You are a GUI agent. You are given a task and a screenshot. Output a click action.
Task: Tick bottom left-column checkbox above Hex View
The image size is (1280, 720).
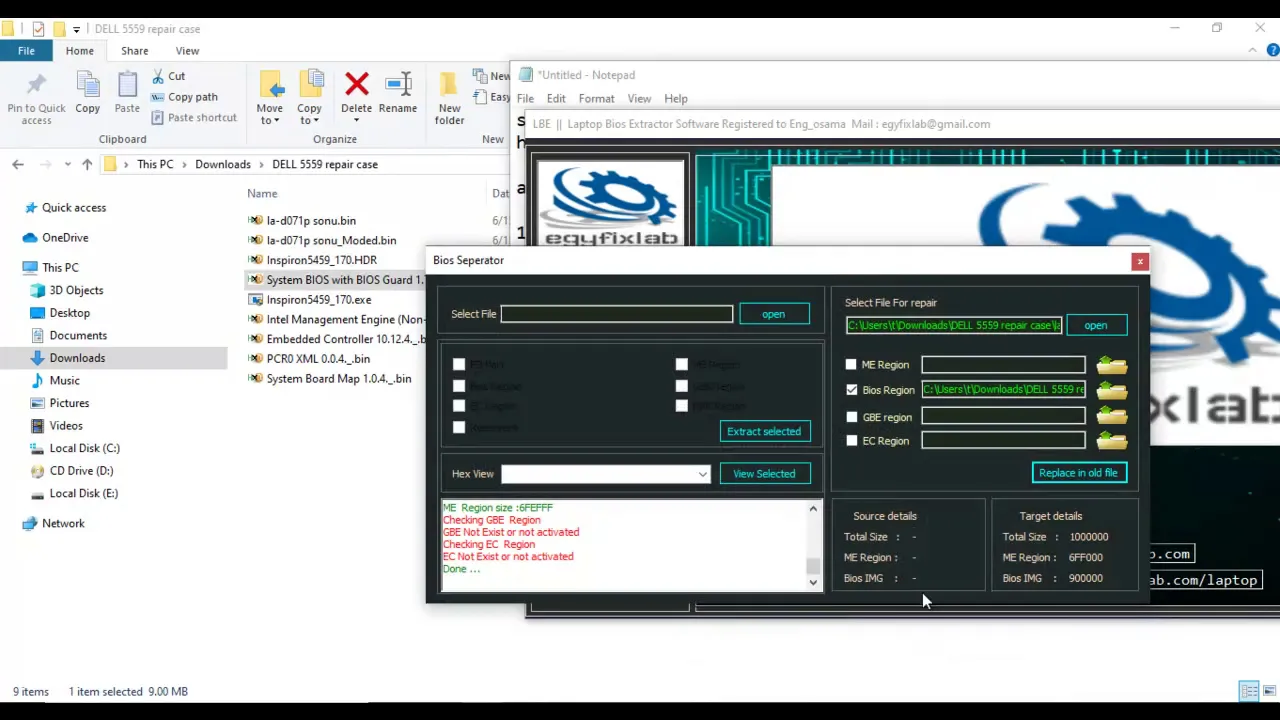pyautogui.click(x=459, y=427)
